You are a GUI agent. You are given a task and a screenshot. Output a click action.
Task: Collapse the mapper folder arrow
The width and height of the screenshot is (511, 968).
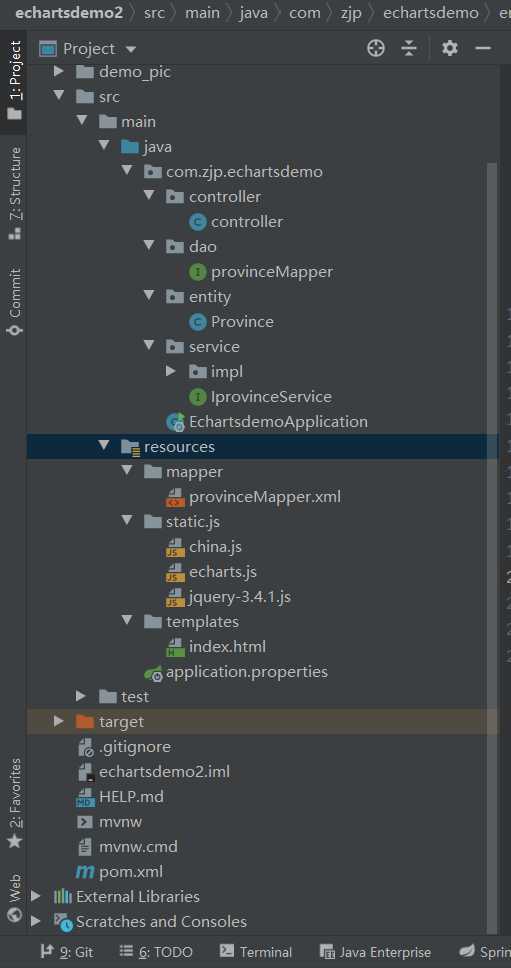point(127,471)
